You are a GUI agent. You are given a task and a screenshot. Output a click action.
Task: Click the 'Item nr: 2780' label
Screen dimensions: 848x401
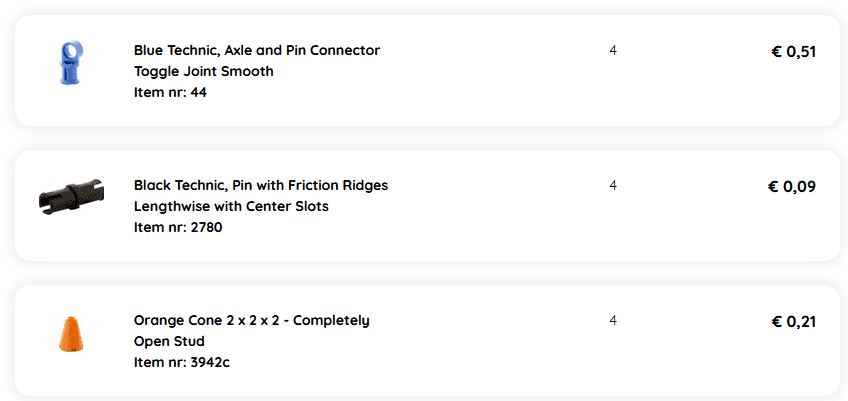click(178, 227)
